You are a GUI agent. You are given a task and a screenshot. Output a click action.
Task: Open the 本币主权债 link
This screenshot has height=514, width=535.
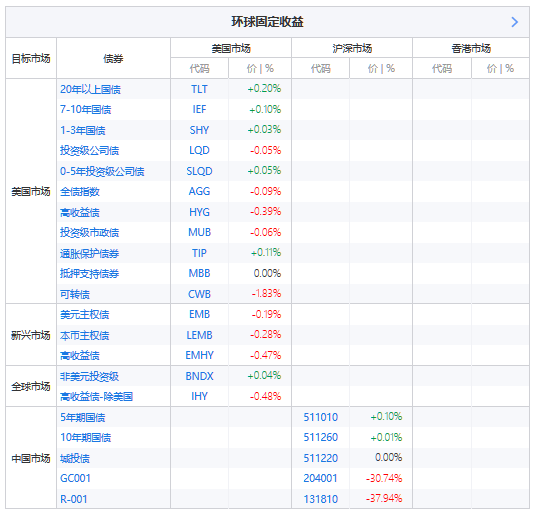tap(85, 335)
